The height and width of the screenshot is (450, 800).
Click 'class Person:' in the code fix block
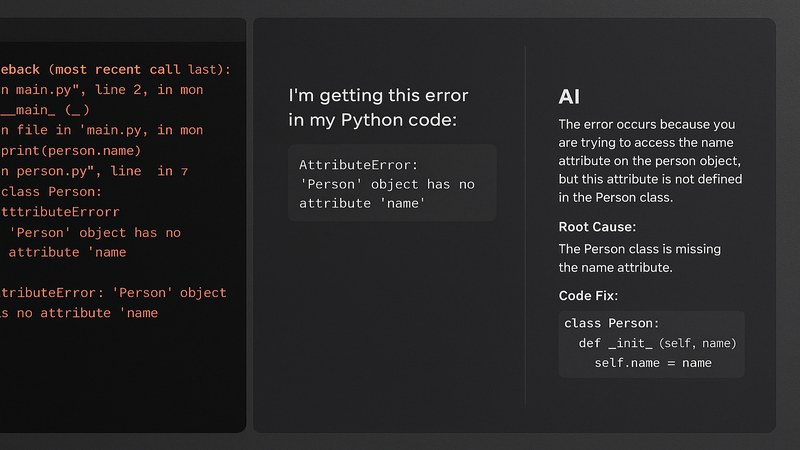612,323
